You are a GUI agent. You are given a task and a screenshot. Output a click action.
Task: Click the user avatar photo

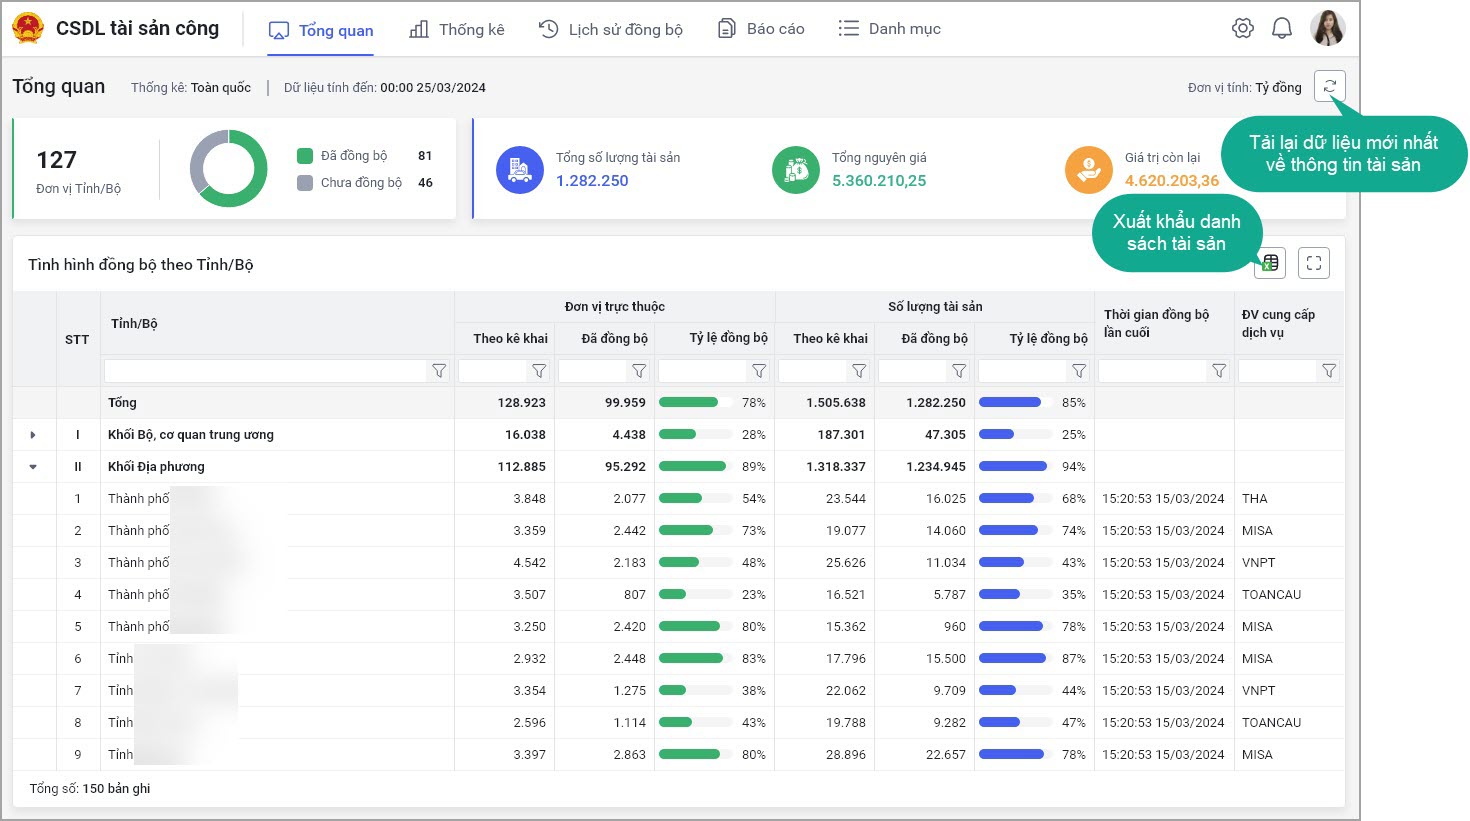[x=1328, y=29]
